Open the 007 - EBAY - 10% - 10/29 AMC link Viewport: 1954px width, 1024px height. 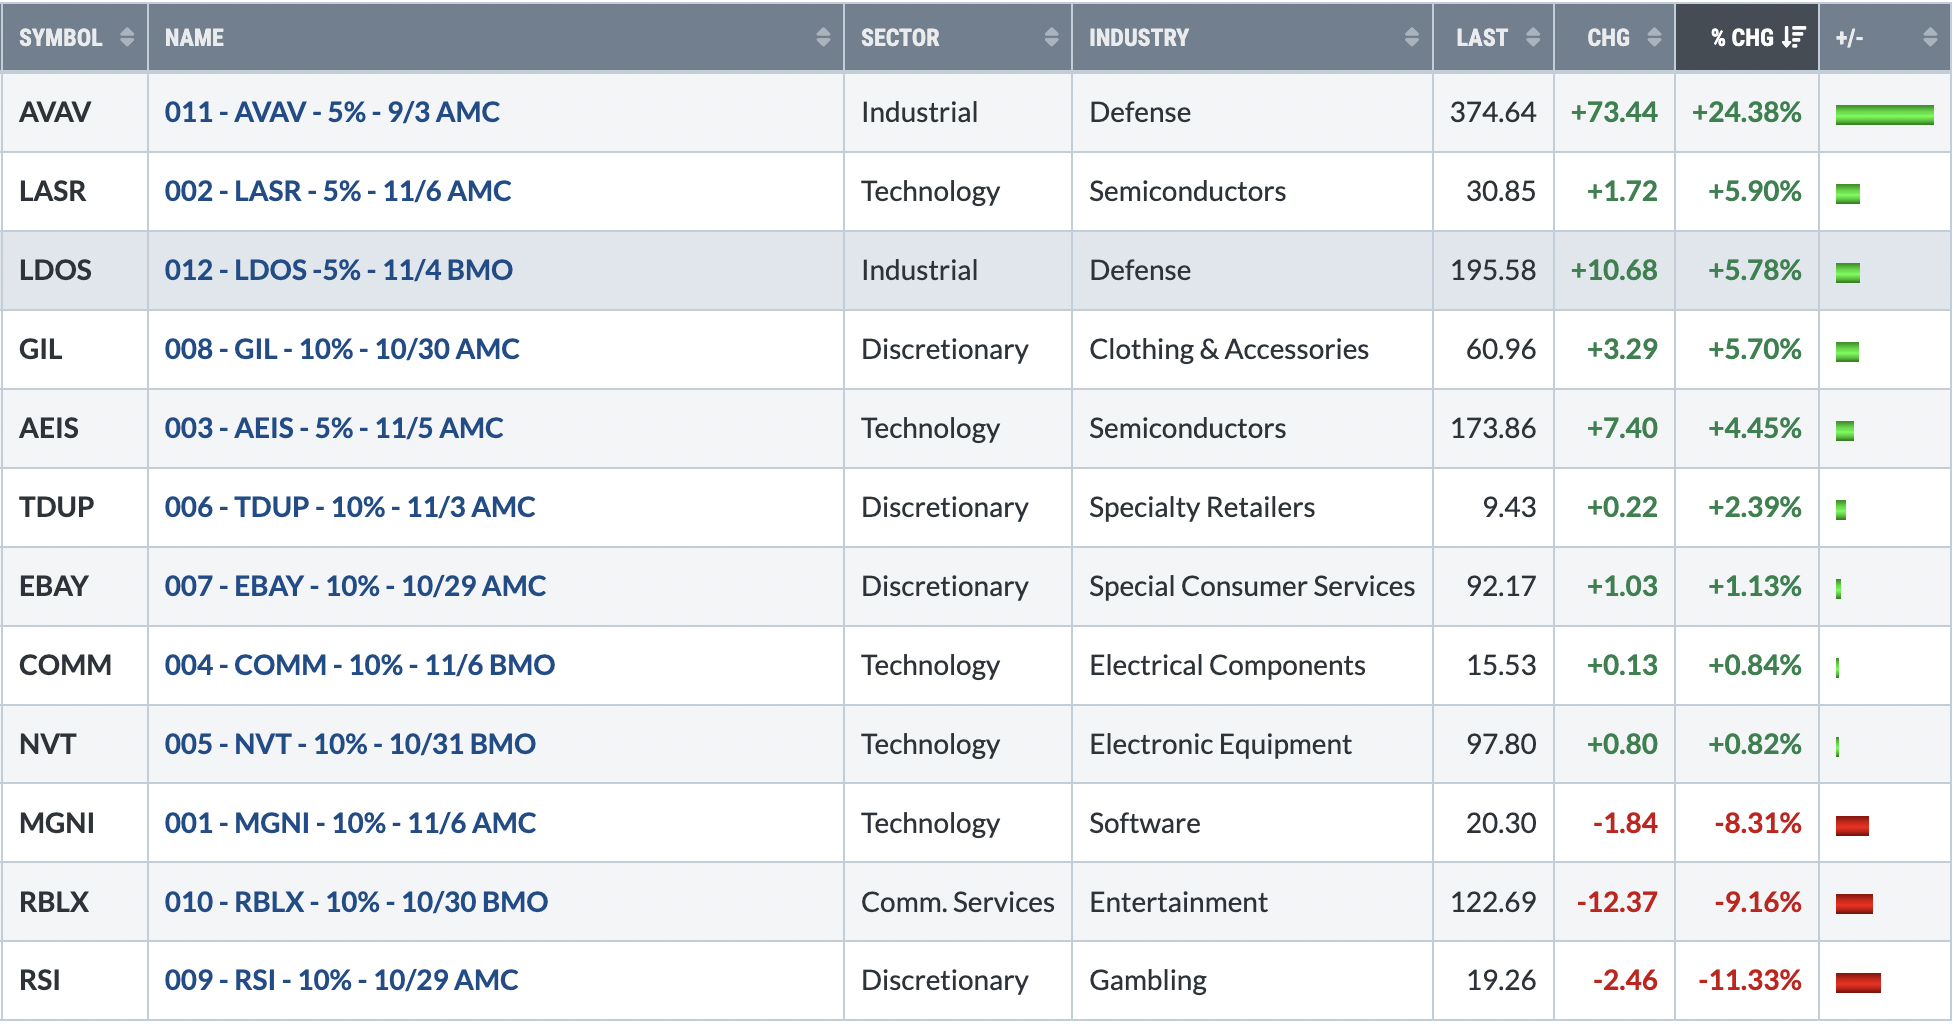click(x=355, y=586)
